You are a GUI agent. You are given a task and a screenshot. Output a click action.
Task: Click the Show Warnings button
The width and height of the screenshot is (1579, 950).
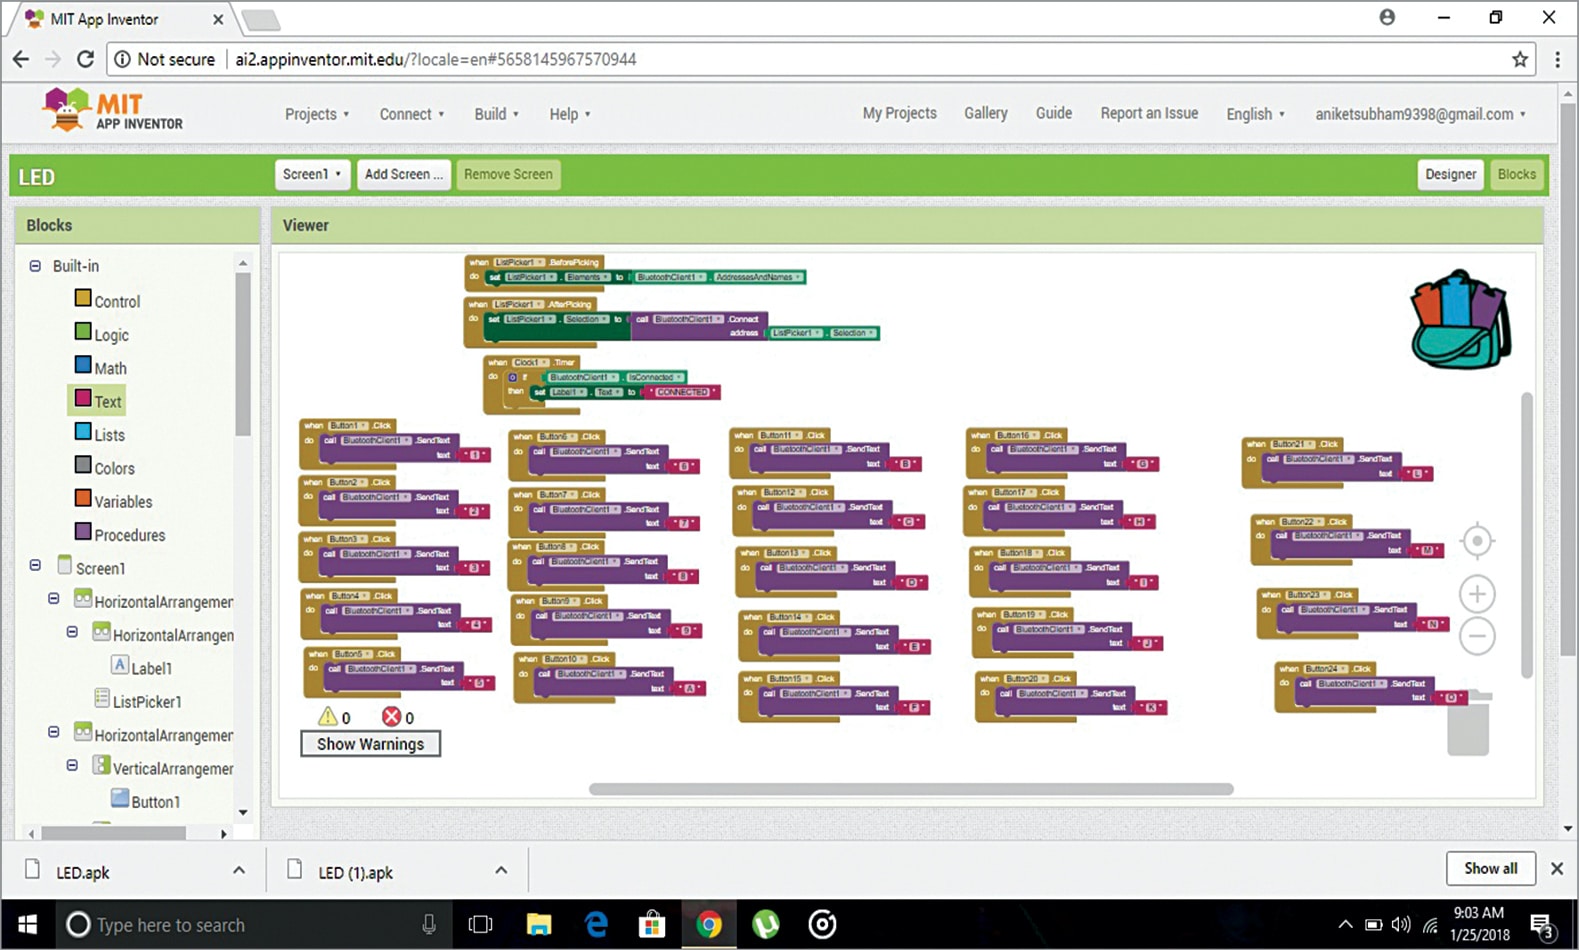click(x=370, y=744)
